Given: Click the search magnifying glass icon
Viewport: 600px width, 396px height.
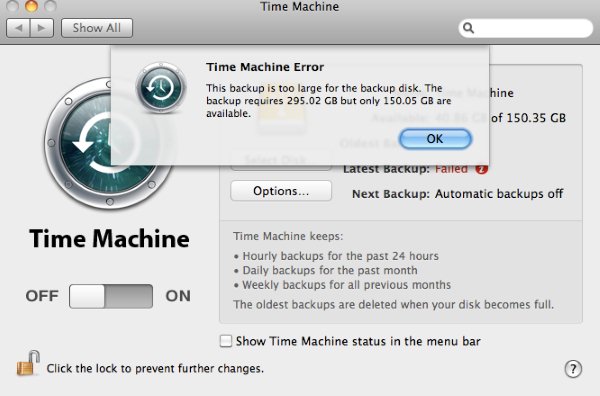Looking at the screenshot, I should pyautogui.click(x=468, y=28).
